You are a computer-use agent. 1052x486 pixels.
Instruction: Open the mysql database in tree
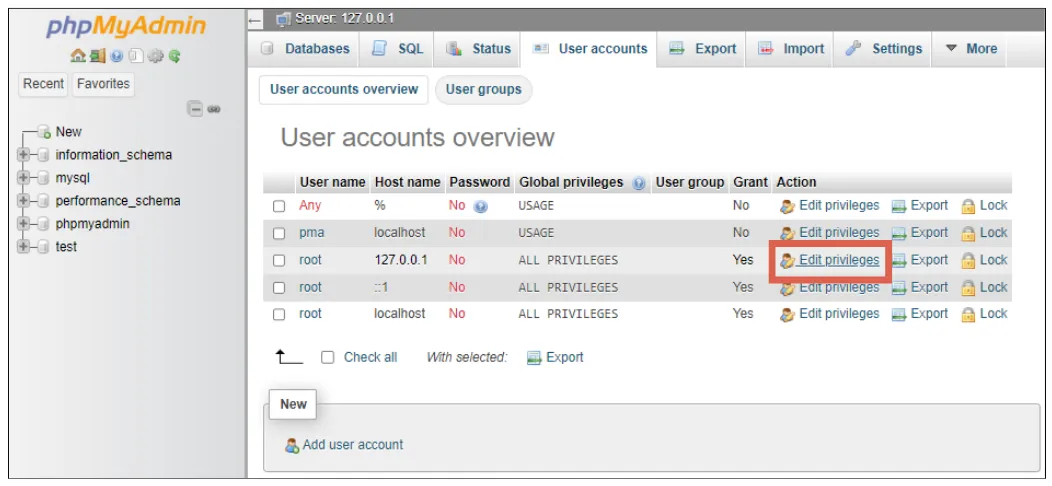point(72,178)
